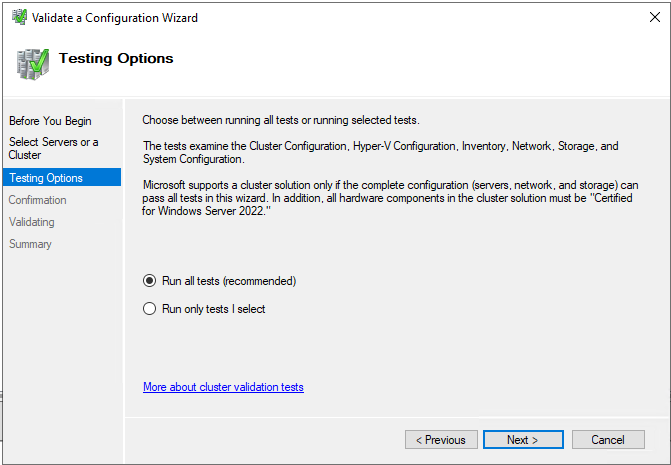This screenshot has height=465, width=671.
Task: Jump to the Confirmation step in sidebar
Action: [37, 200]
